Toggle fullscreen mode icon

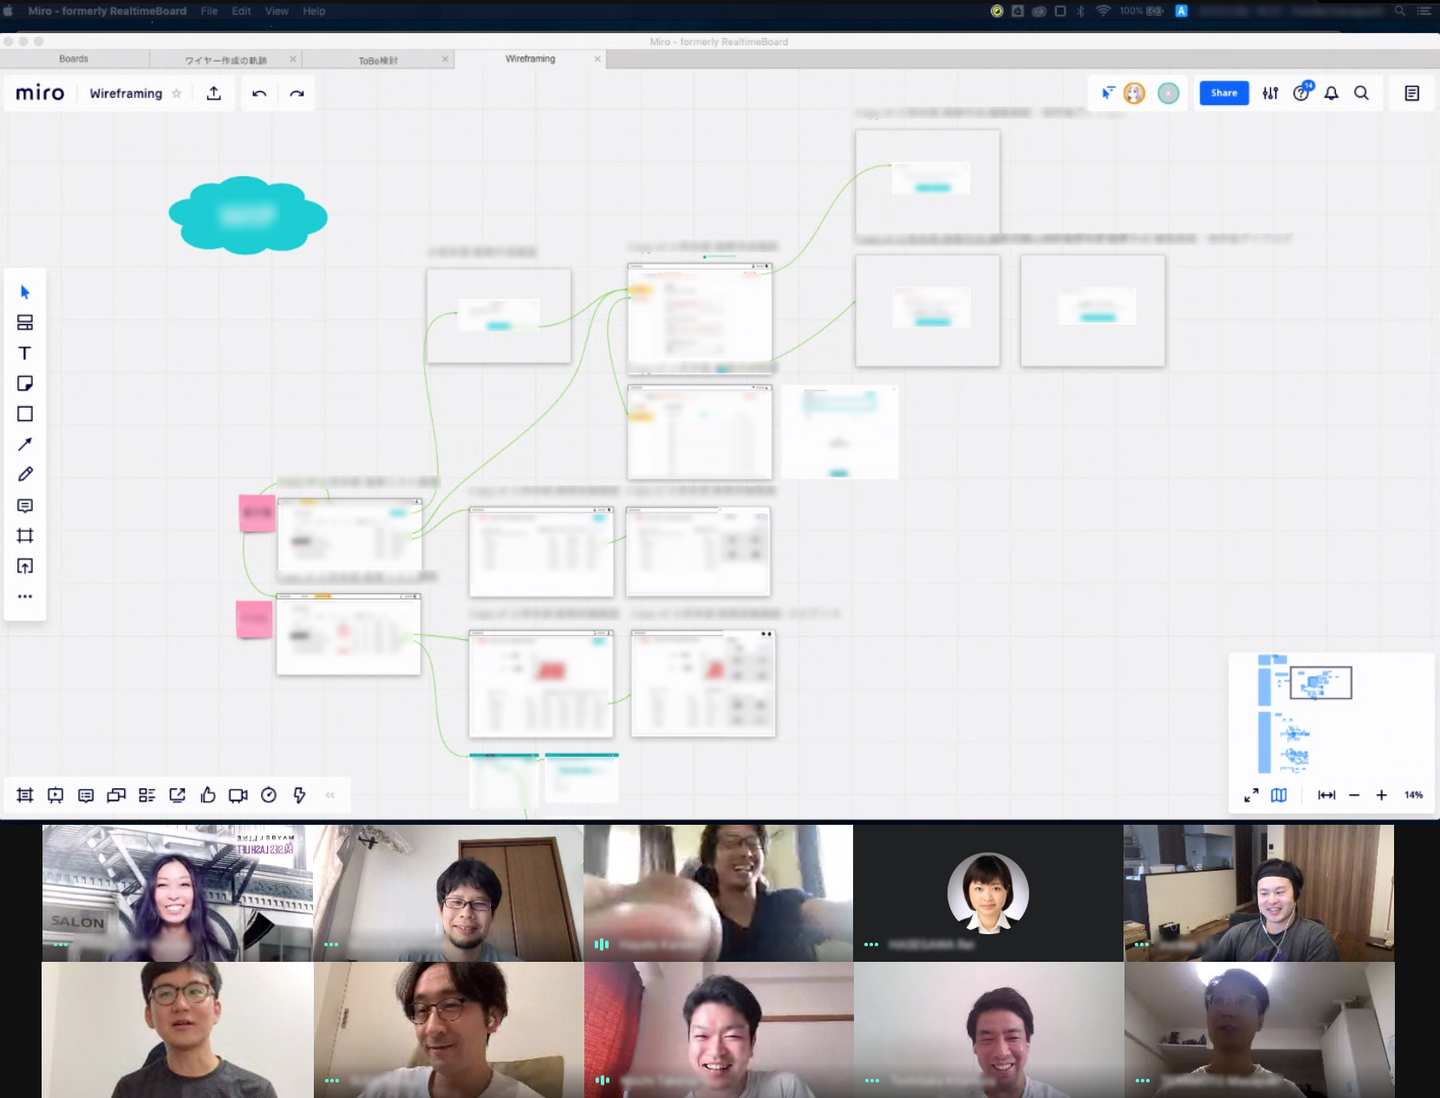(1251, 795)
